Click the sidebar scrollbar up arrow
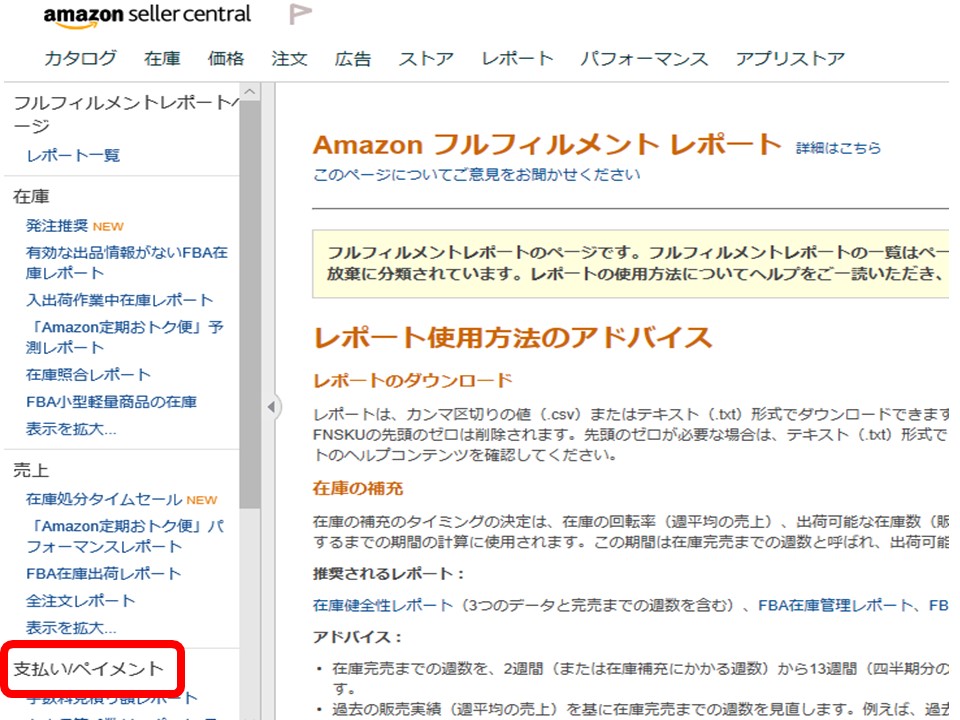960x720 pixels. click(249, 92)
